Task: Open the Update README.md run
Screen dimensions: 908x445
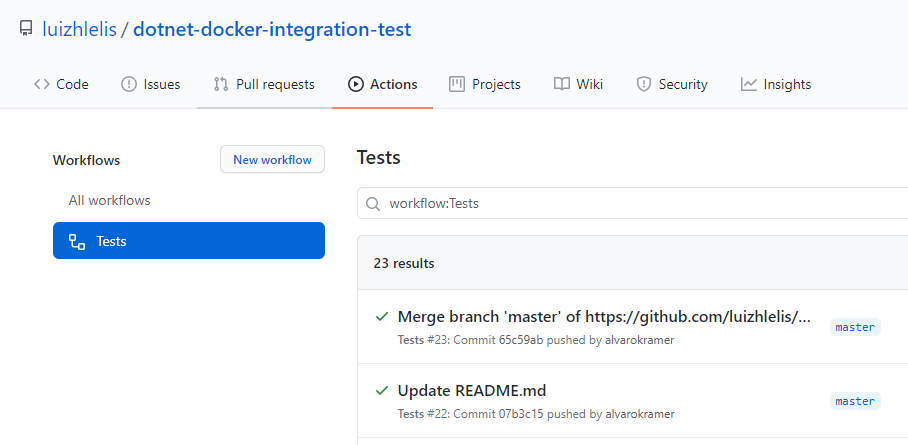Action: [x=472, y=391]
